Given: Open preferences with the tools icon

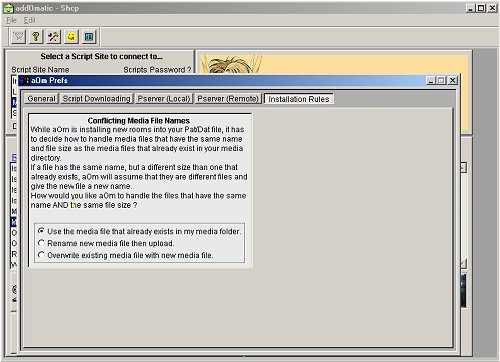Looking at the screenshot, I should [x=54, y=36].
